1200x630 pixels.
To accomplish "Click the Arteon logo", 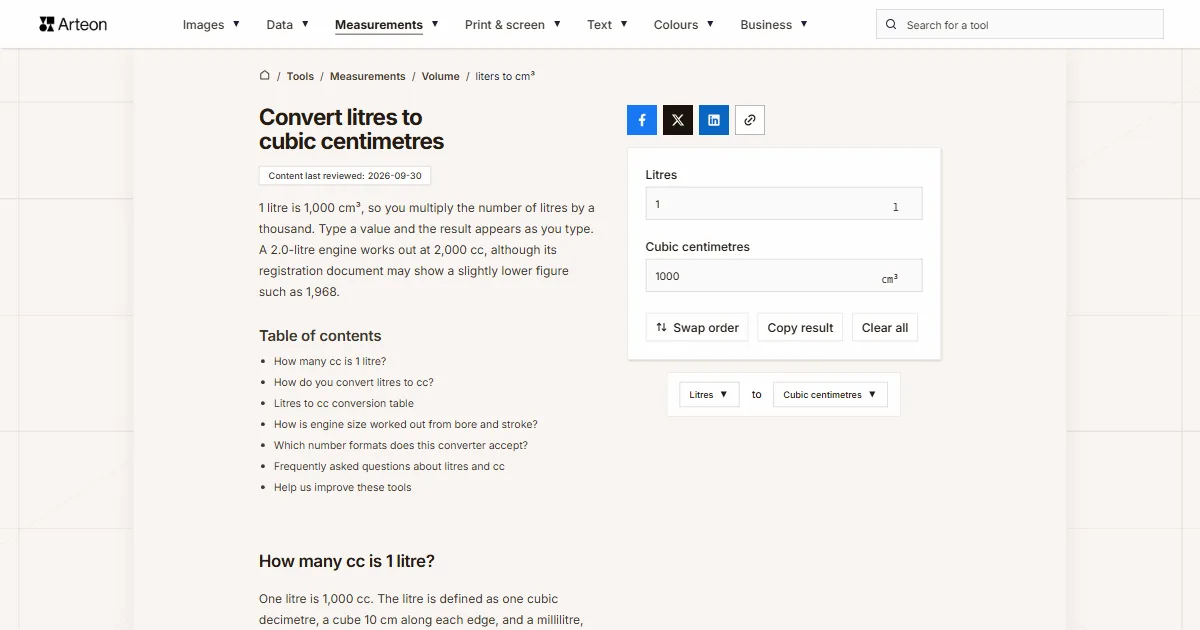I will point(73,24).
